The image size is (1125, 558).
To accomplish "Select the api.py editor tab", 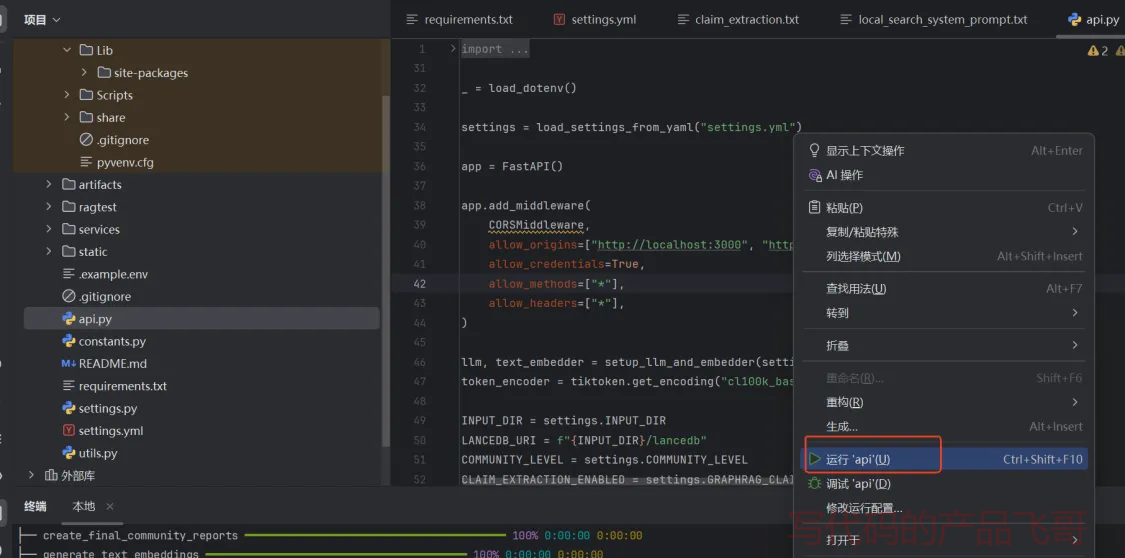I will 1093,19.
